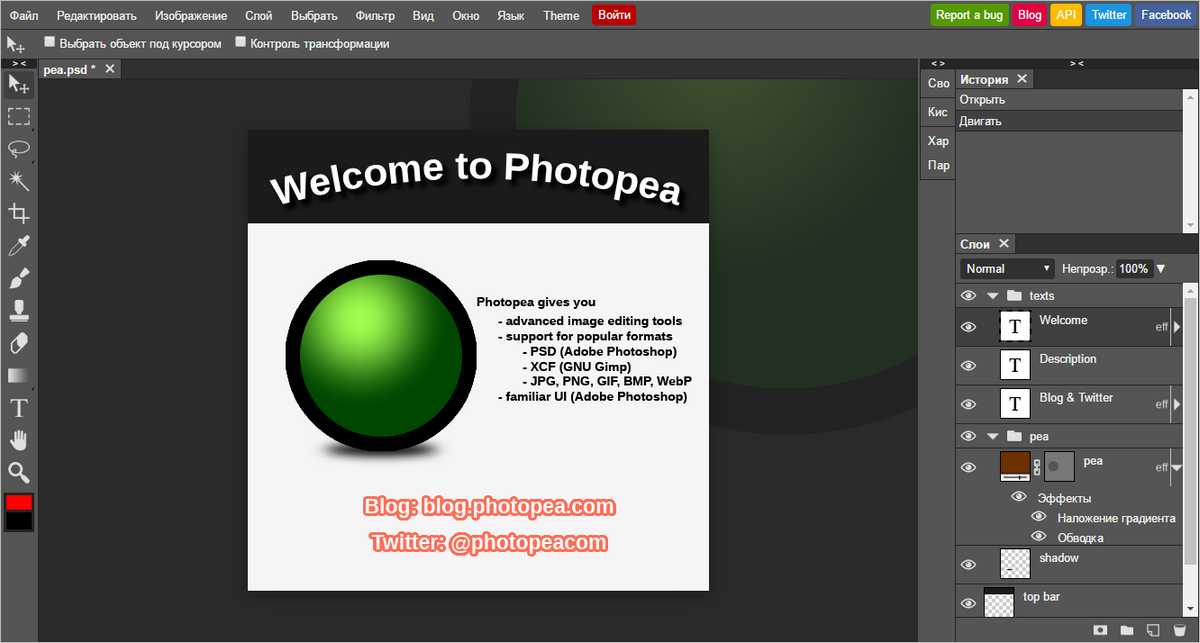Viewport: 1200px width, 643px height.
Task: Close the Слои panel
Action: tap(1005, 244)
